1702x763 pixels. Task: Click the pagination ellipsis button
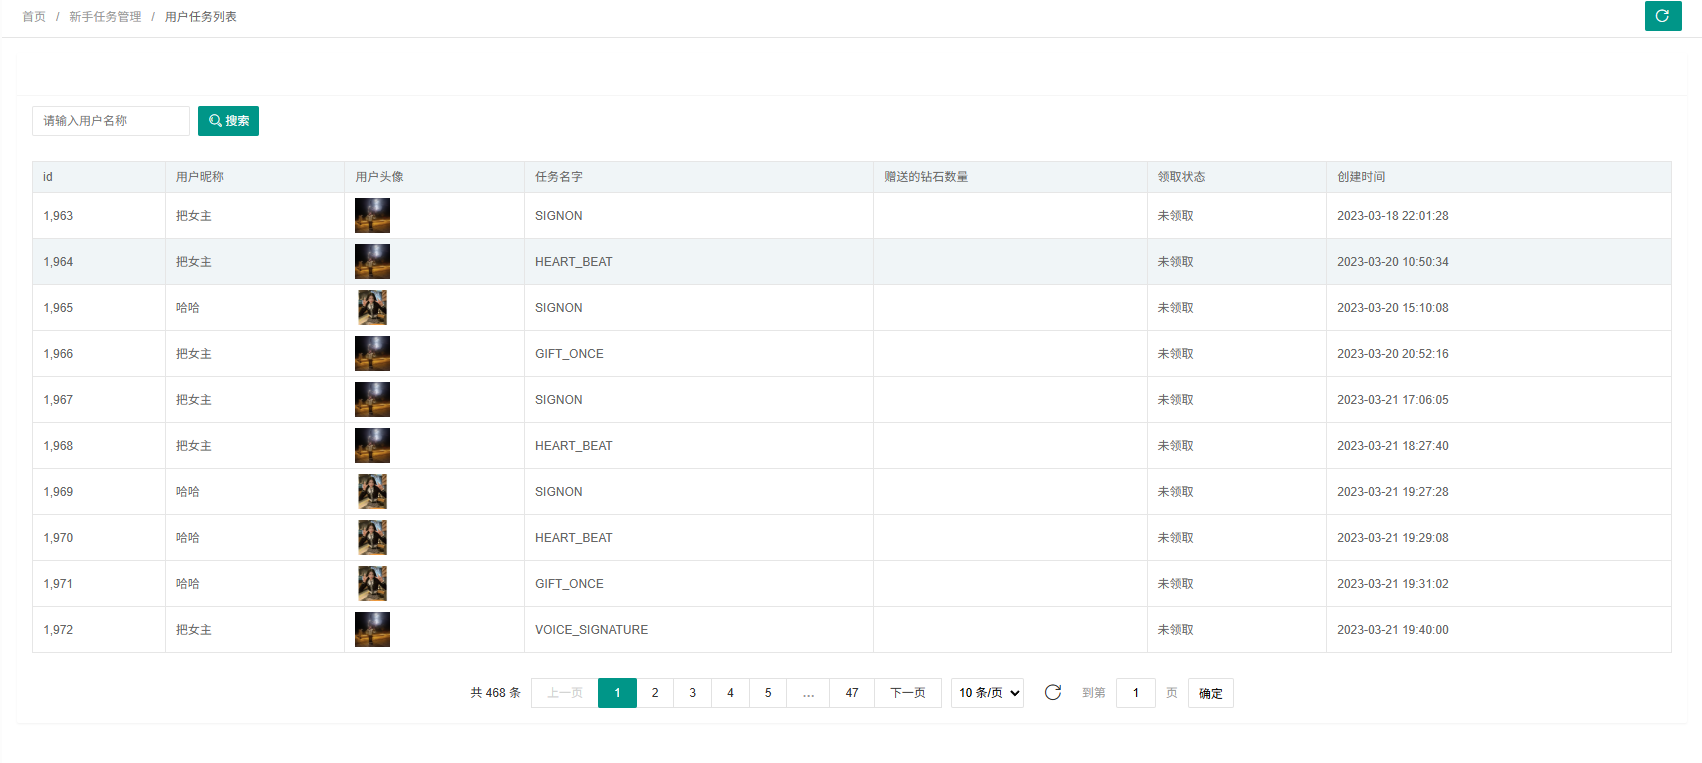point(808,693)
